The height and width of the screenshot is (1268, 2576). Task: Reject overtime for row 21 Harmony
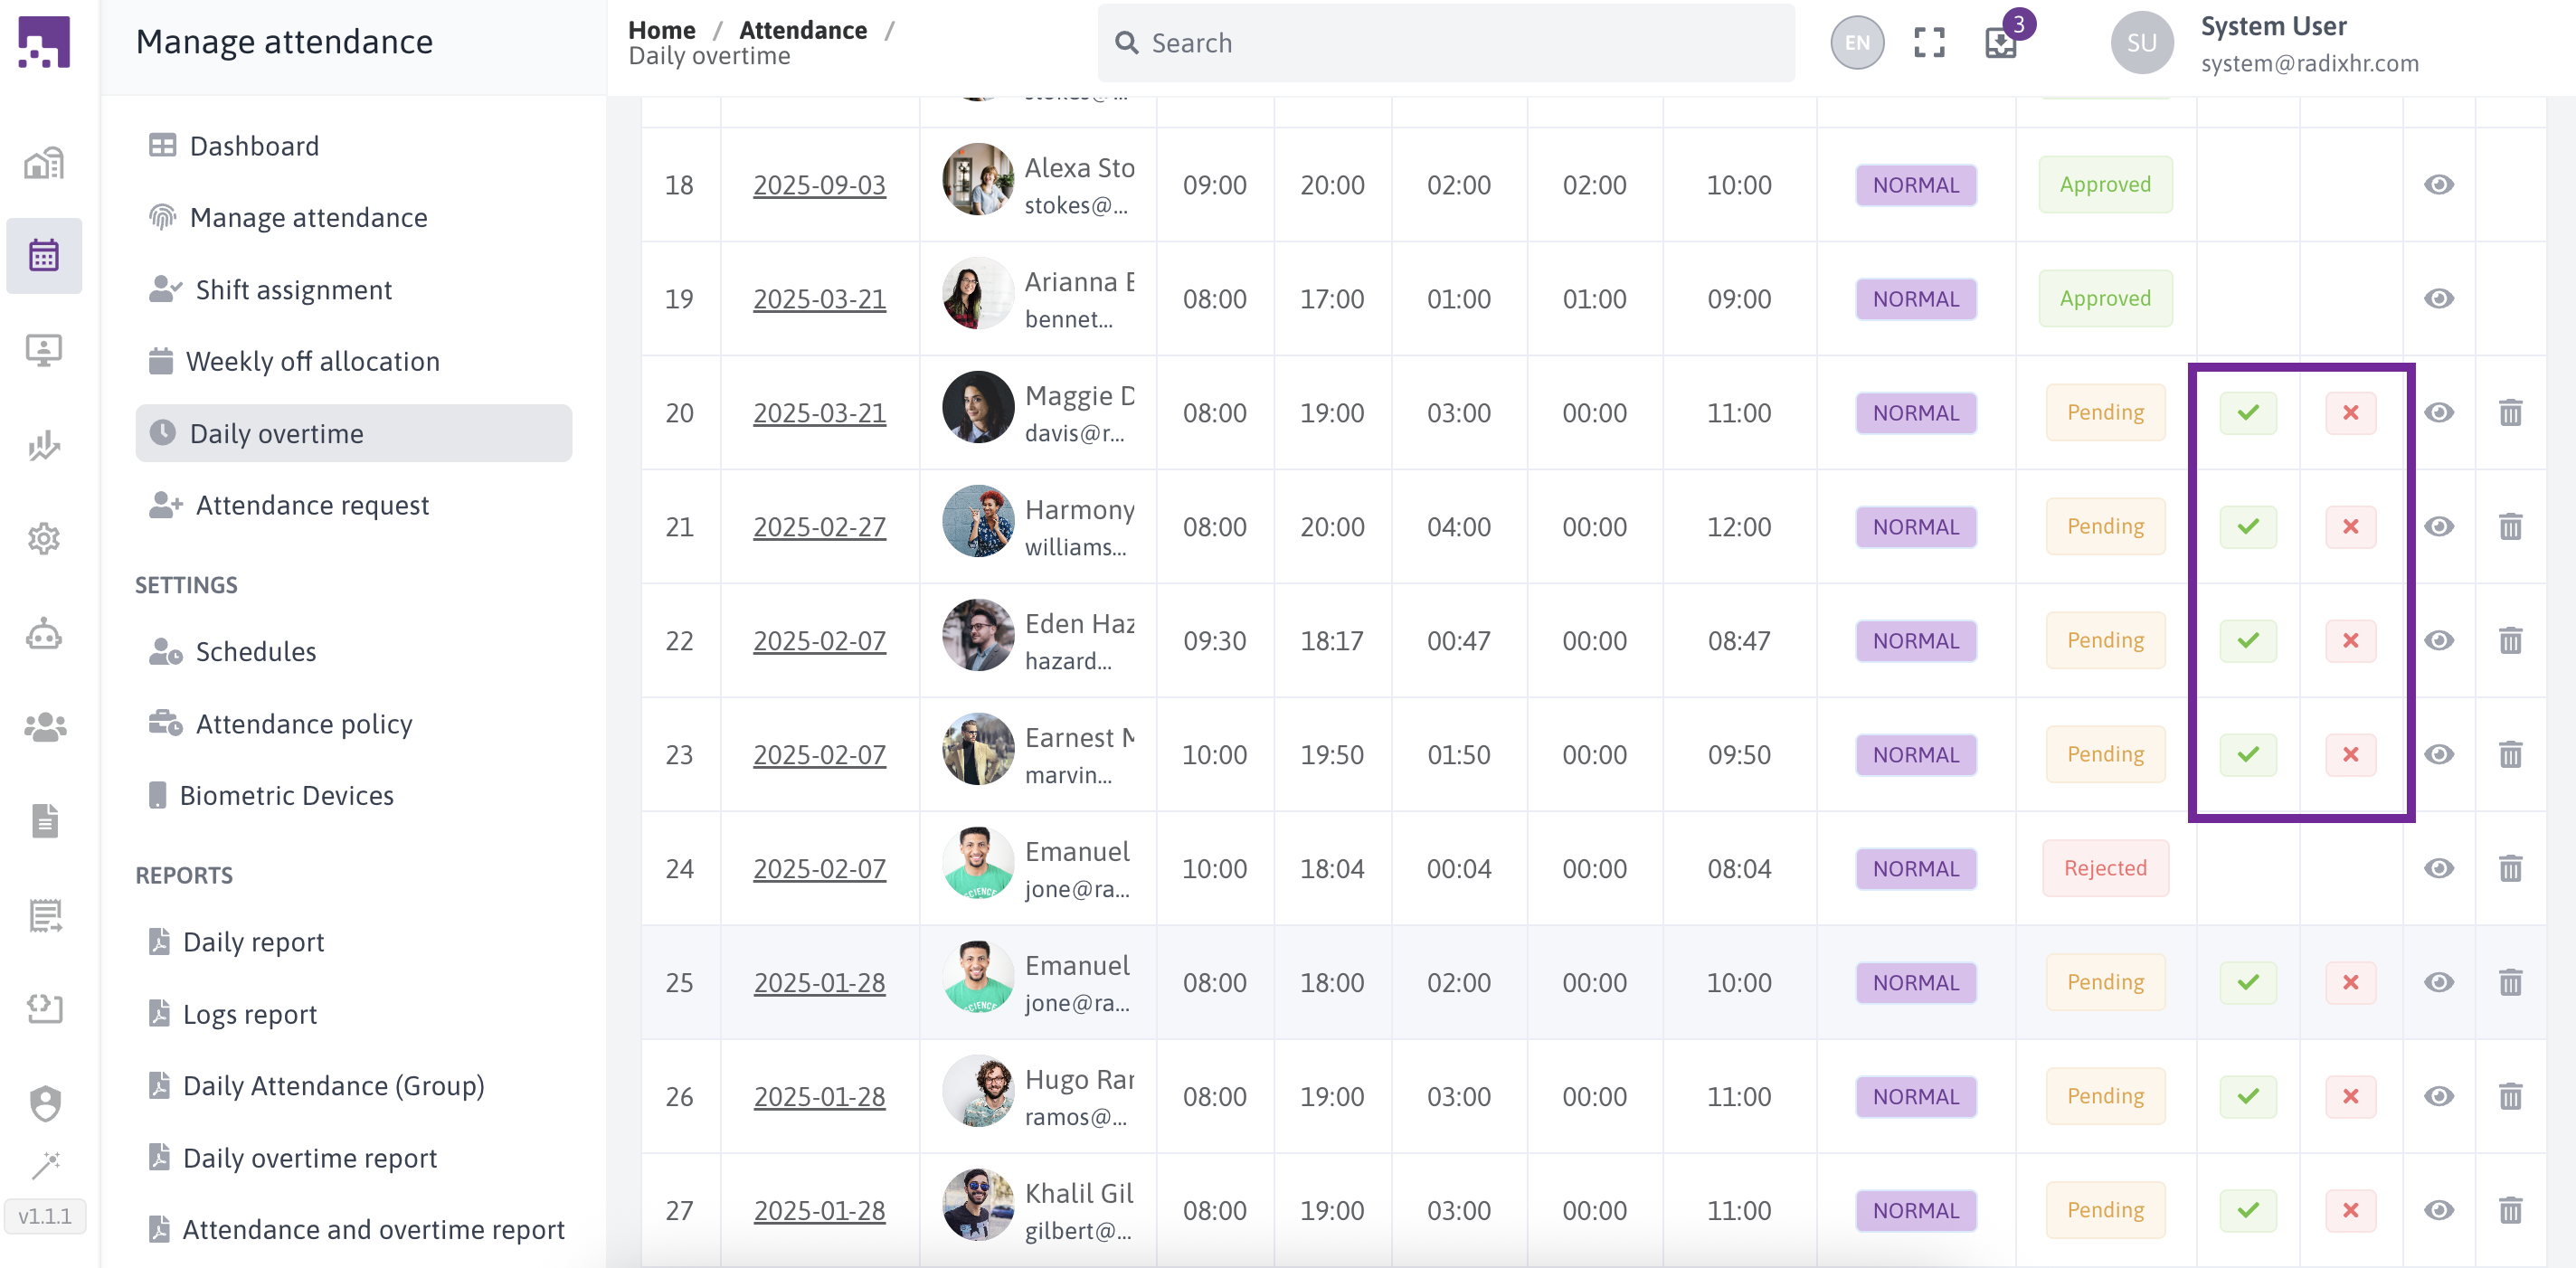point(2350,527)
